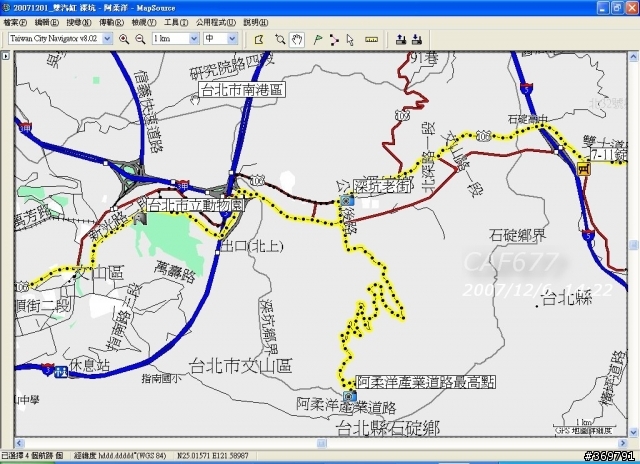Click the 台北市文山區 map label
Image resolution: width=640 pixels, height=464 pixels.
pos(240,366)
